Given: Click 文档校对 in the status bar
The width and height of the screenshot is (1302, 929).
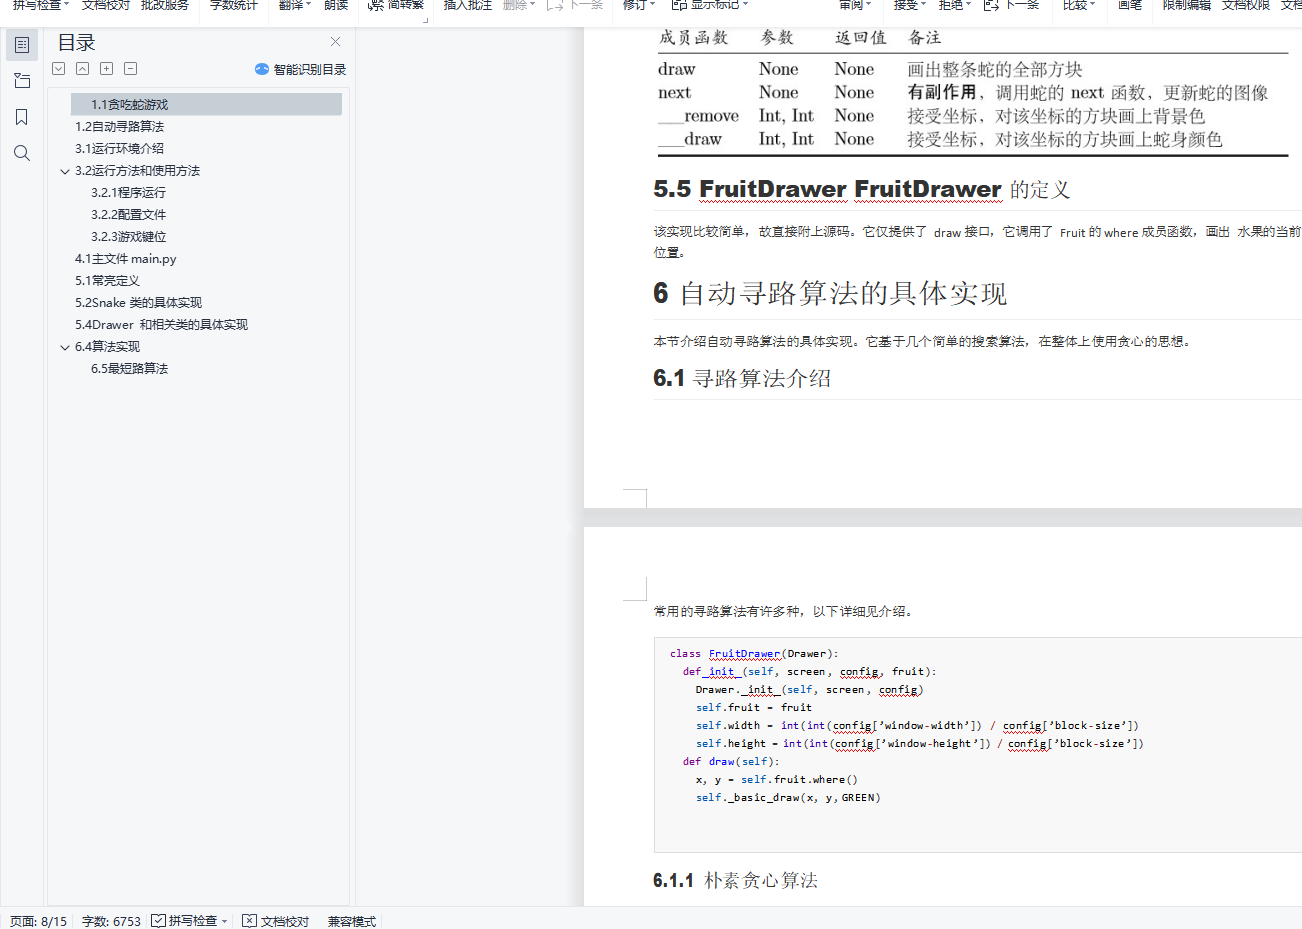Looking at the screenshot, I should click(x=276, y=921).
